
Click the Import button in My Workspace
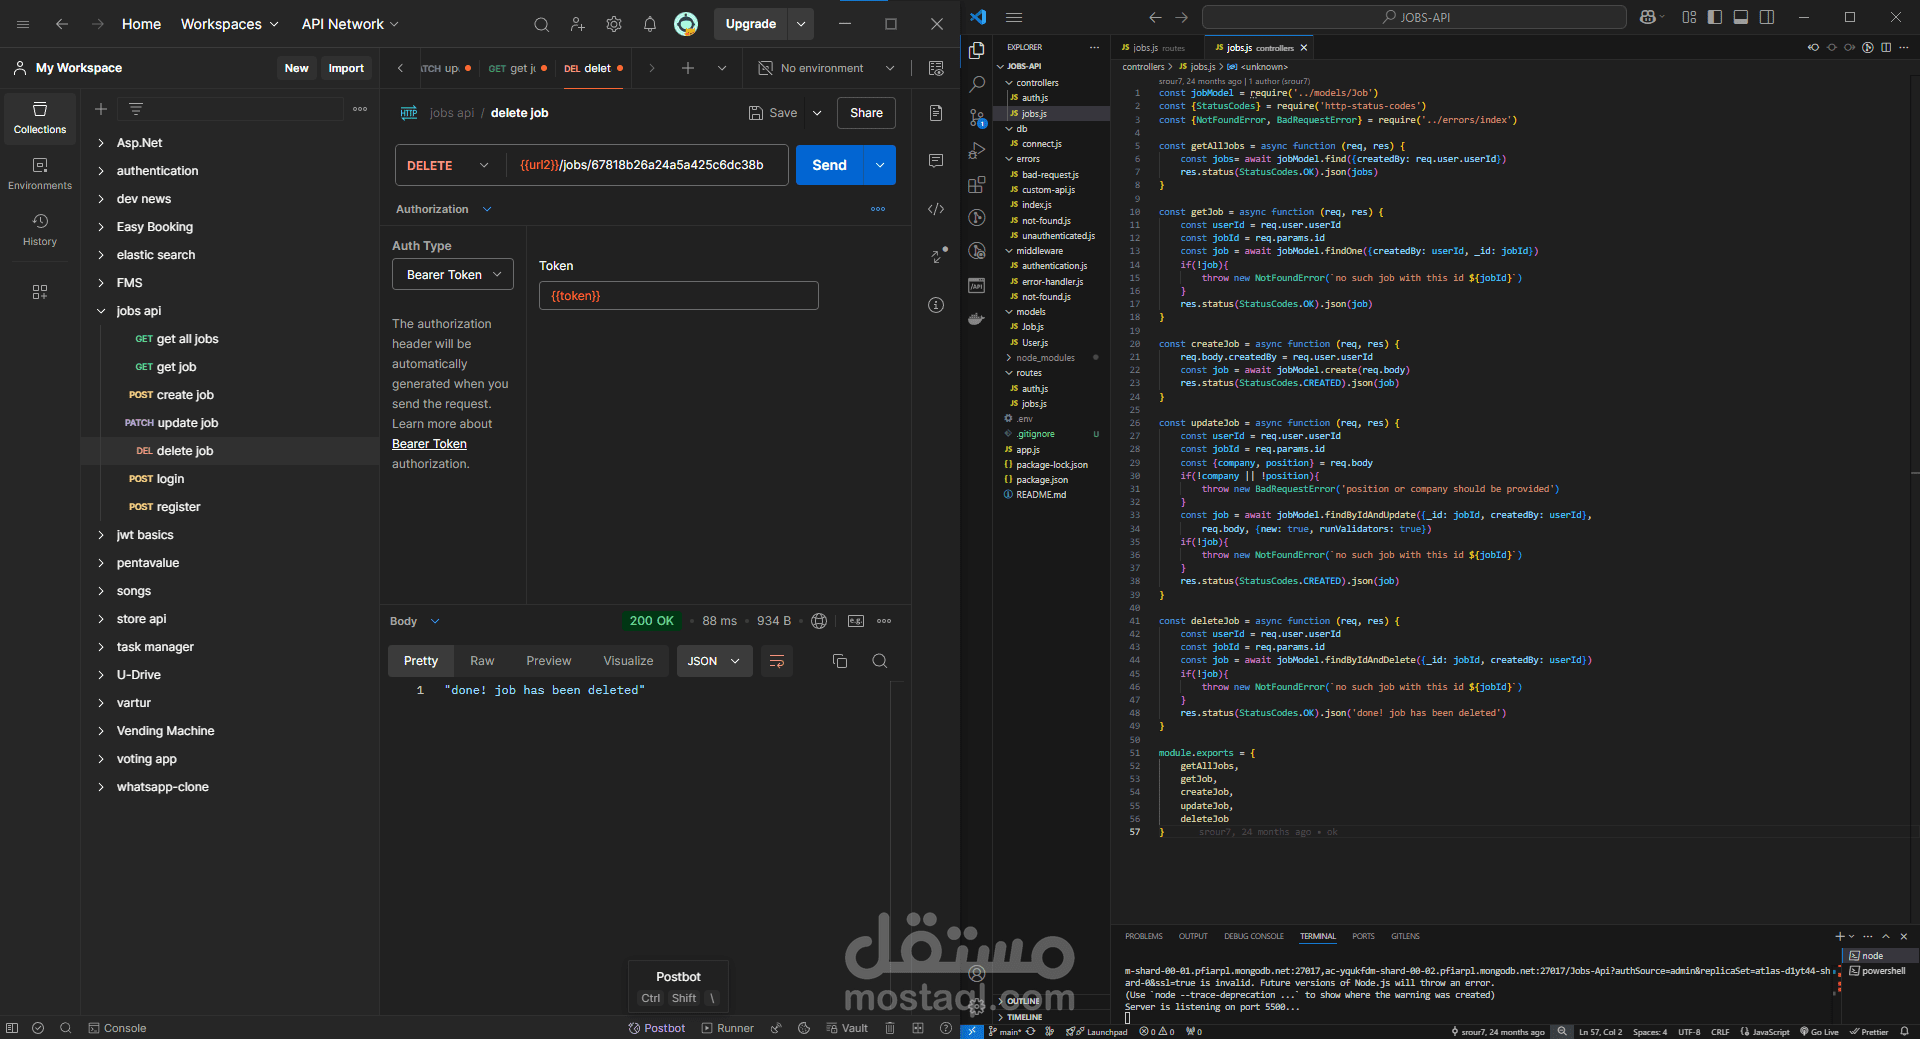coord(346,68)
